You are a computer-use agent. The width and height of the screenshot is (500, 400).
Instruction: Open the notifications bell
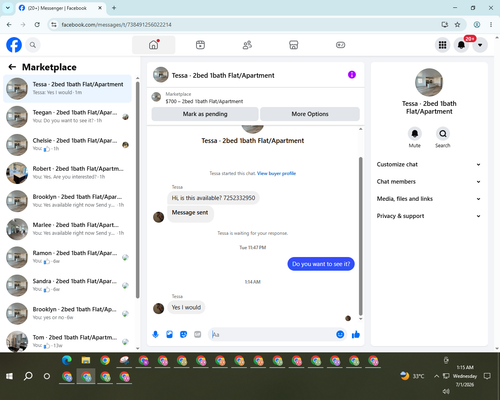pyautogui.click(x=461, y=45)
